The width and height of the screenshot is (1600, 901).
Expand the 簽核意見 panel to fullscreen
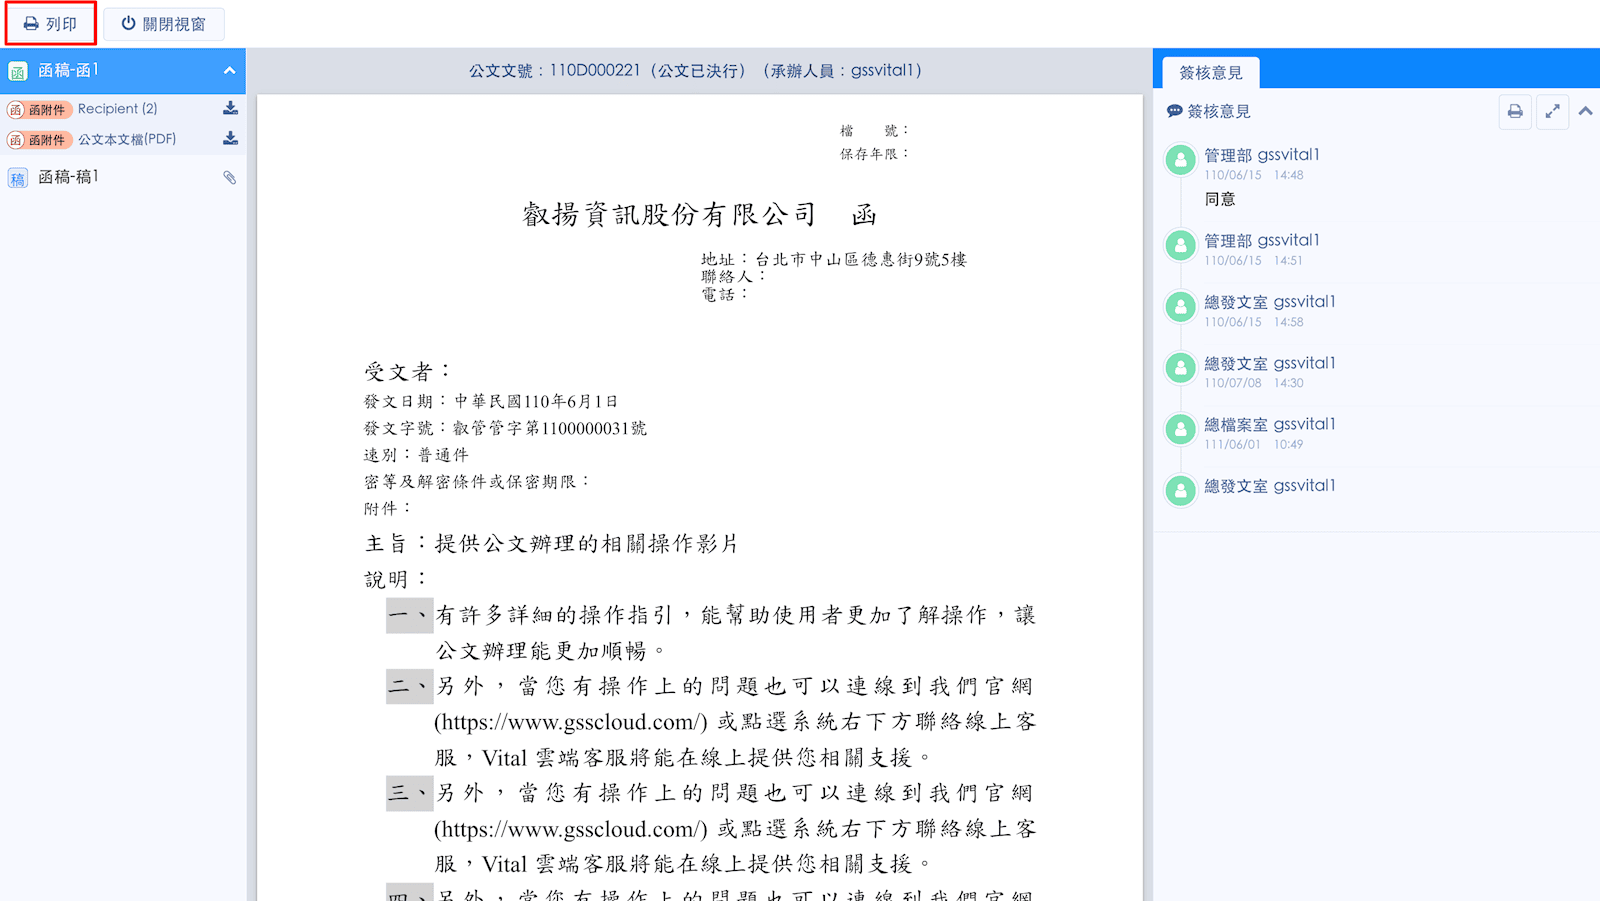tap(1552, 111)
